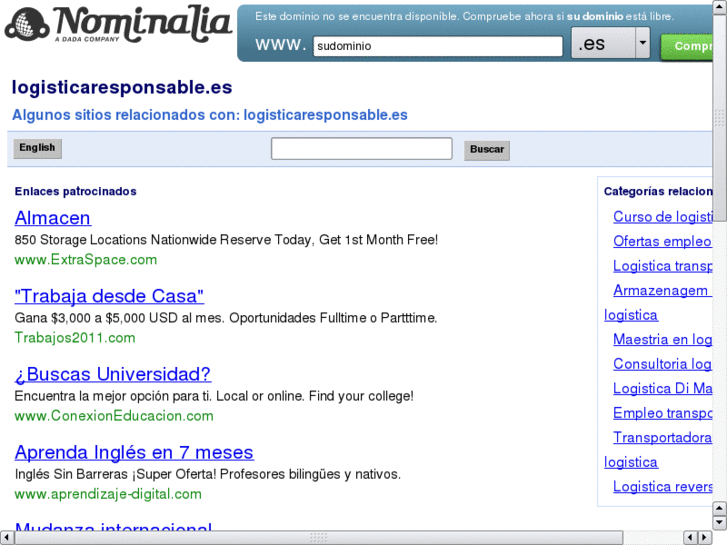Click the horizontal scrollbar right arrow at far right

click(705, 537)
